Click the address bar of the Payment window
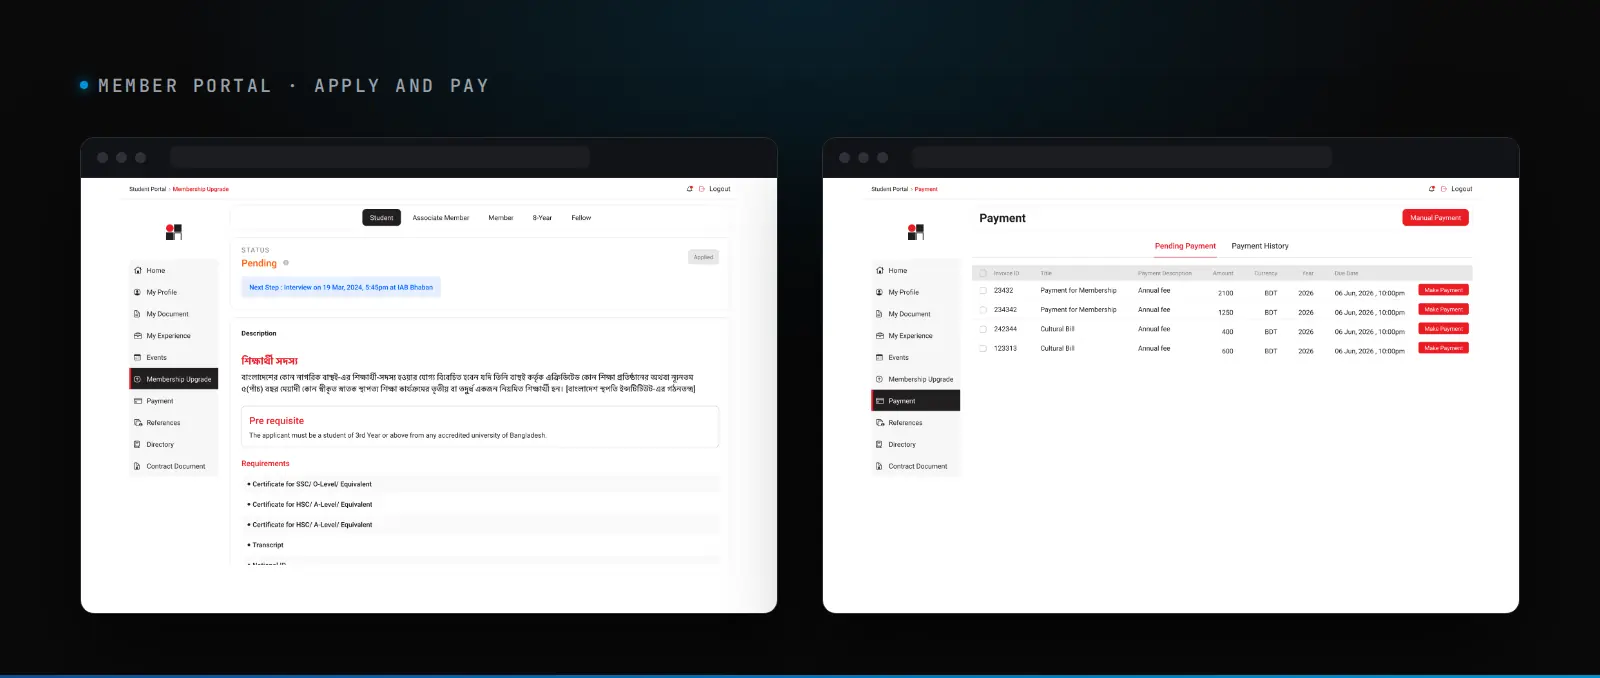1600x678 pixels. [1122, 157]
